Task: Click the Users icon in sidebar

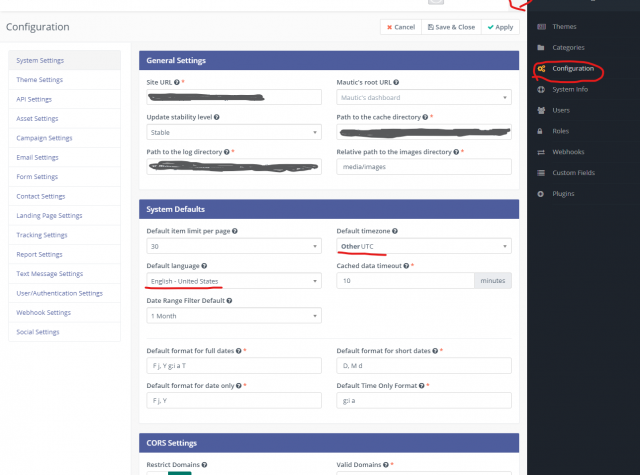Action: coord(541,110)
